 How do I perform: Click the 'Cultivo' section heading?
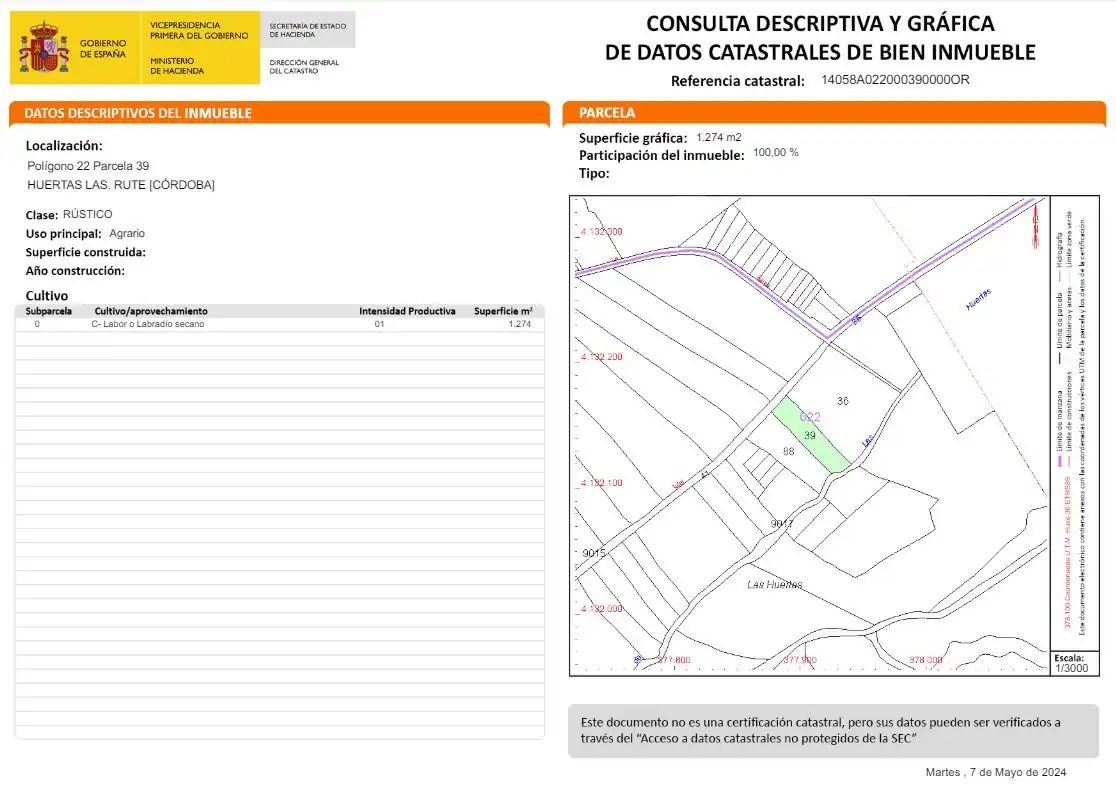coord(47,295)
